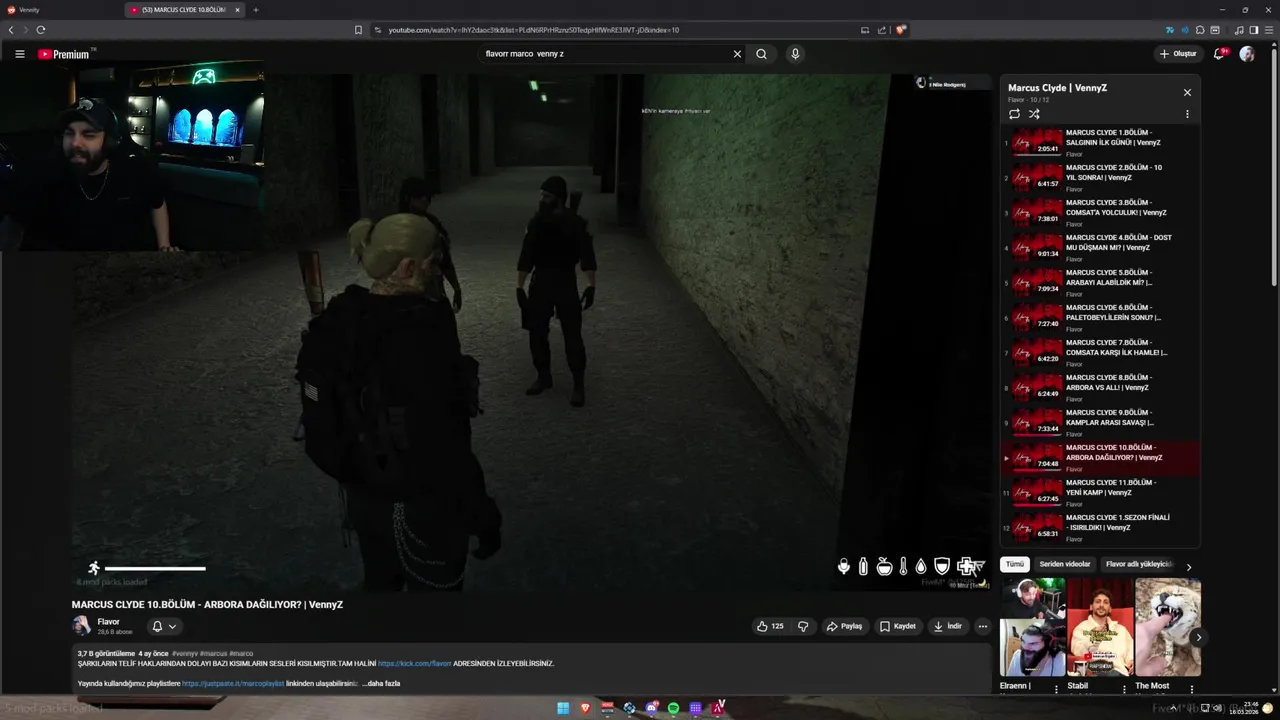The image size is (1280, 720).
Task: Open Brave browser from taskbar
Action: point(587,708)
